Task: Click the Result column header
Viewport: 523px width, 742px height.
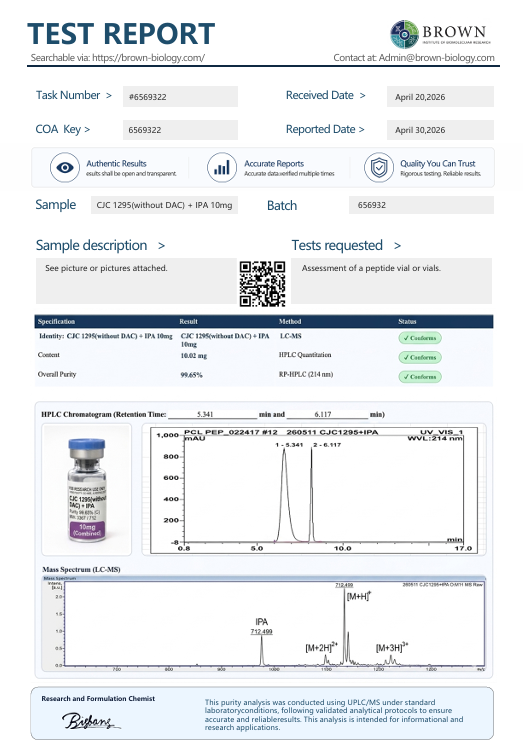Action: (x=188, y=321)
